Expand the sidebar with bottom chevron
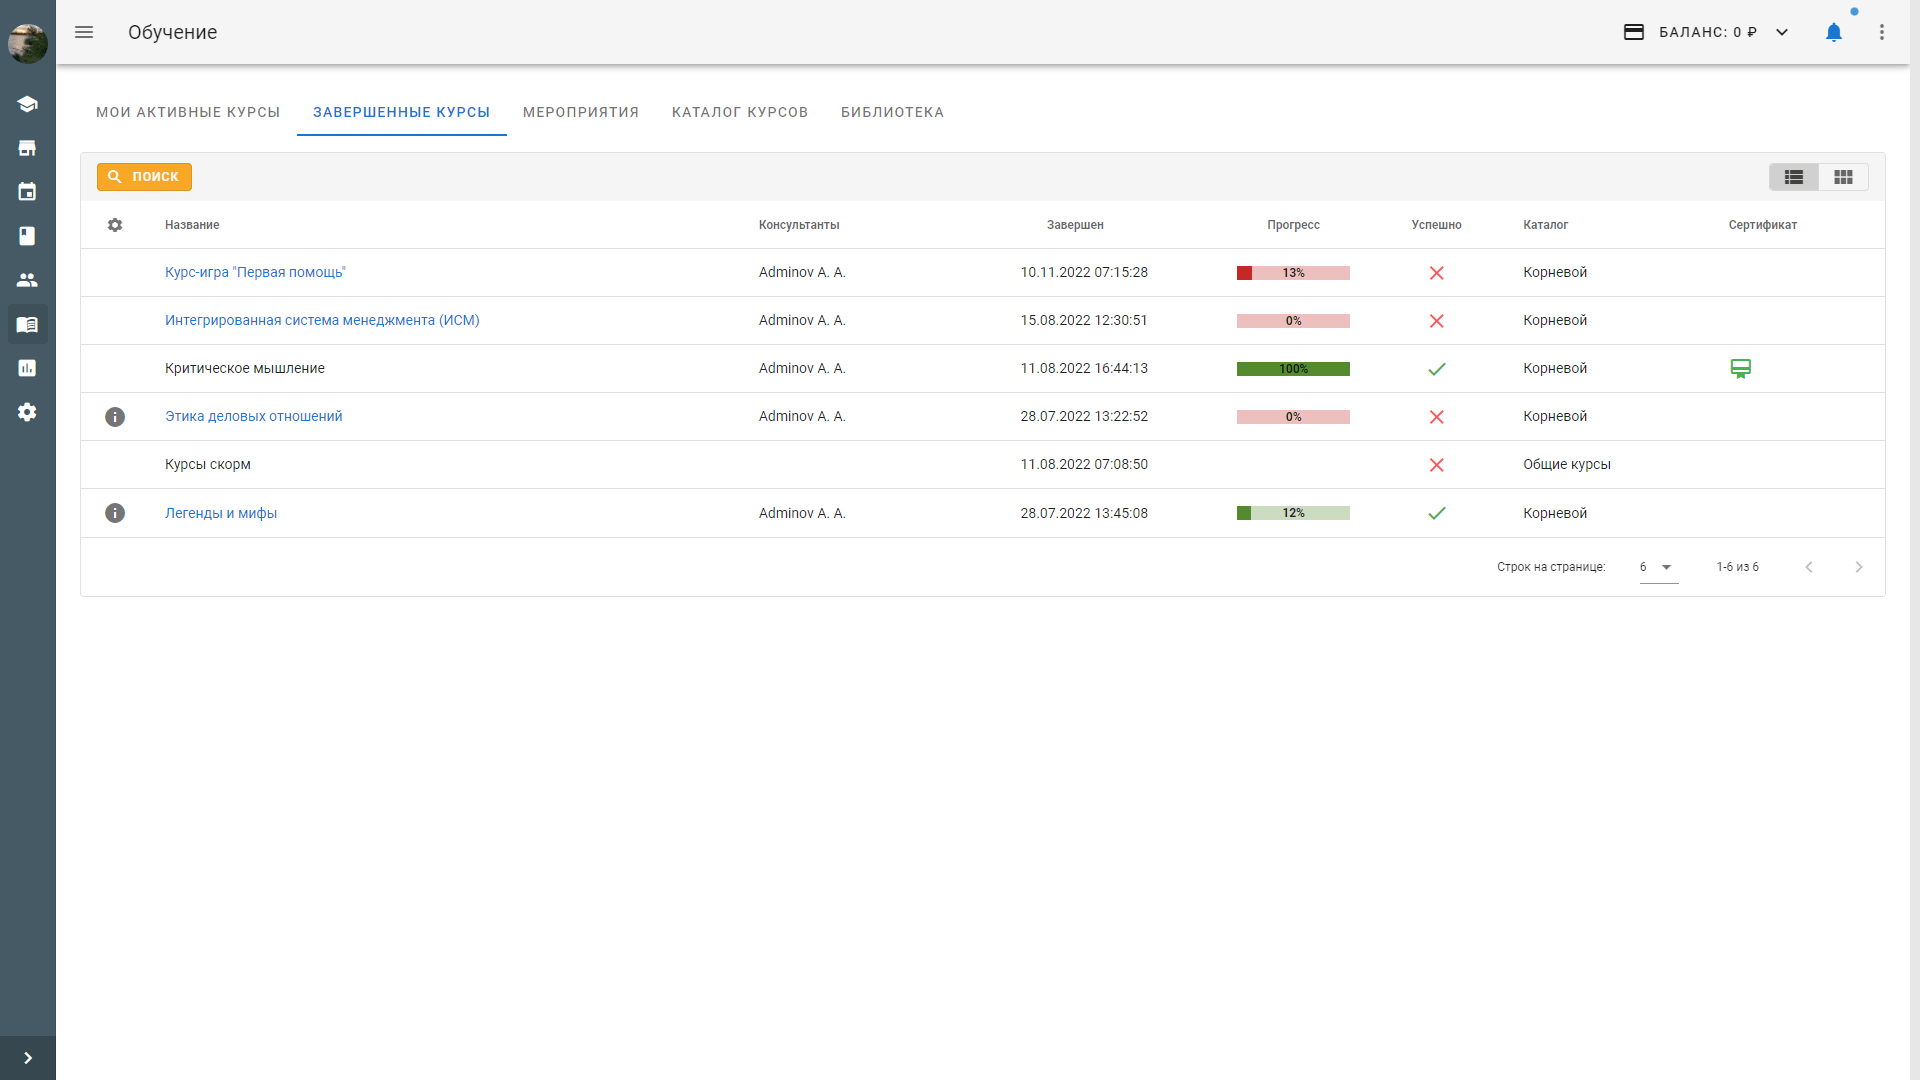 click(27, 1058)
